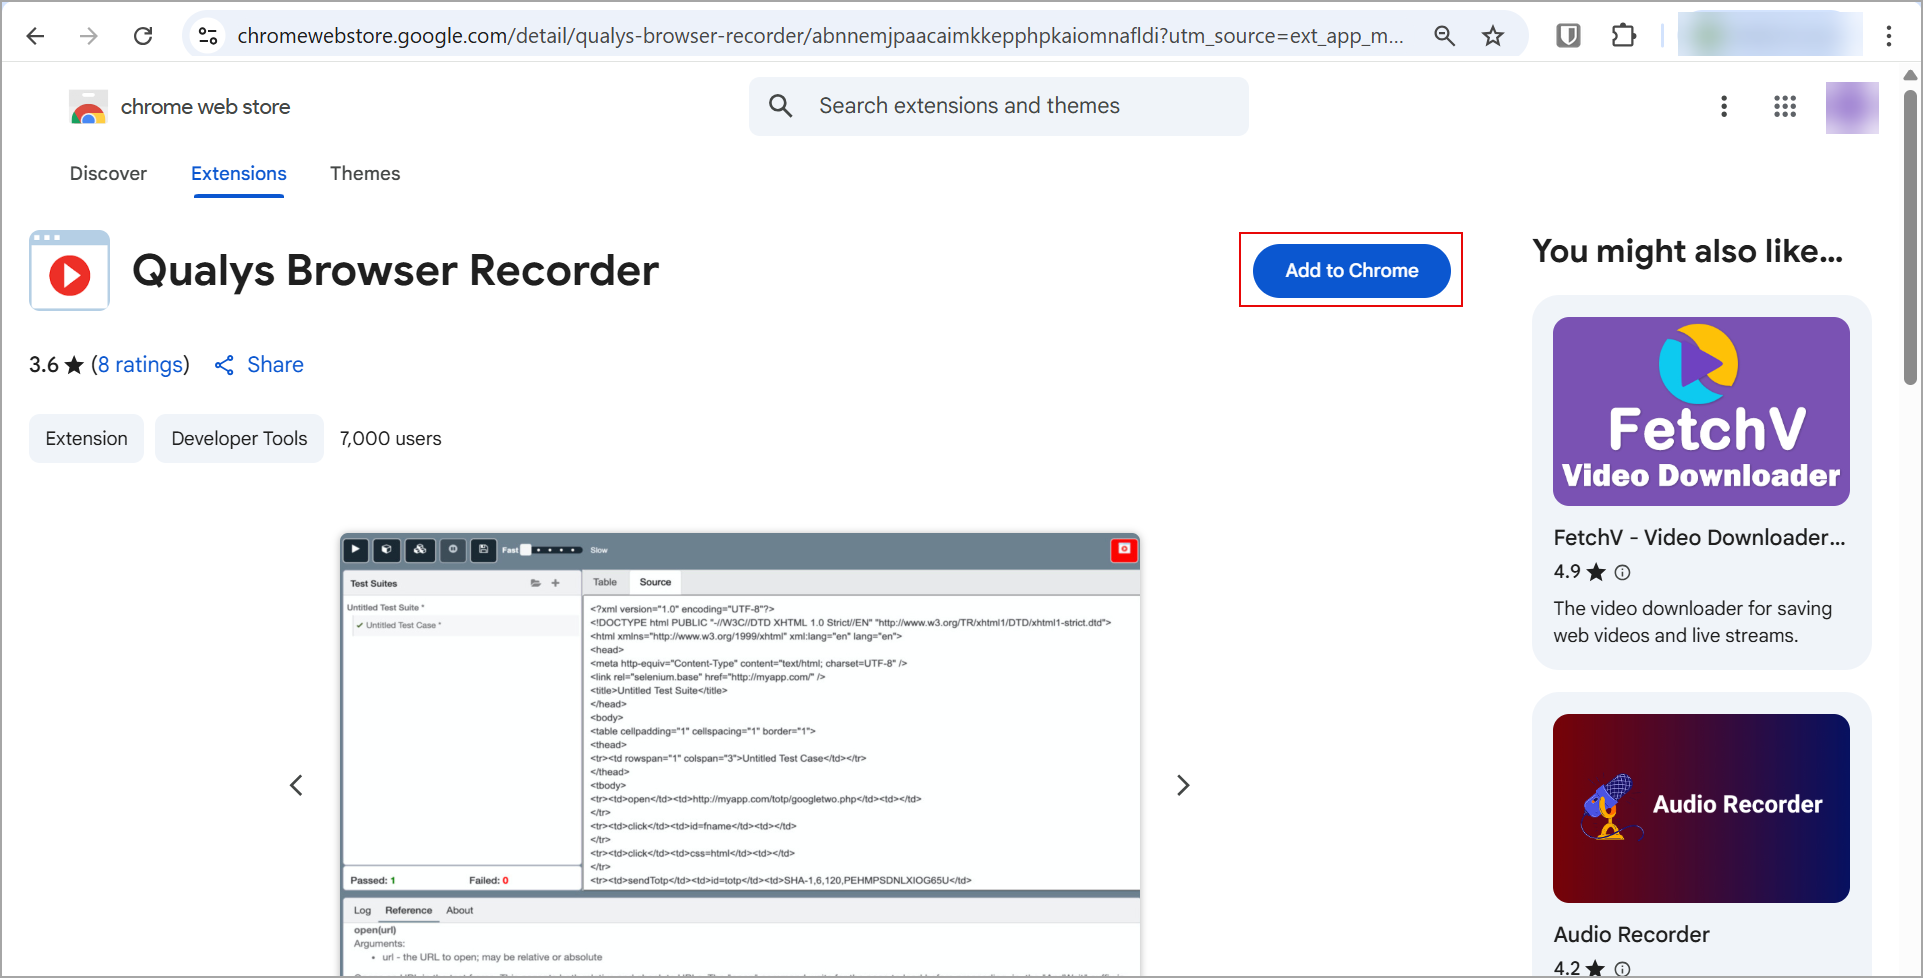Screen dimensions: 1923x978
Task: Select the Extensions tab
Action: (x=239, y=174)
